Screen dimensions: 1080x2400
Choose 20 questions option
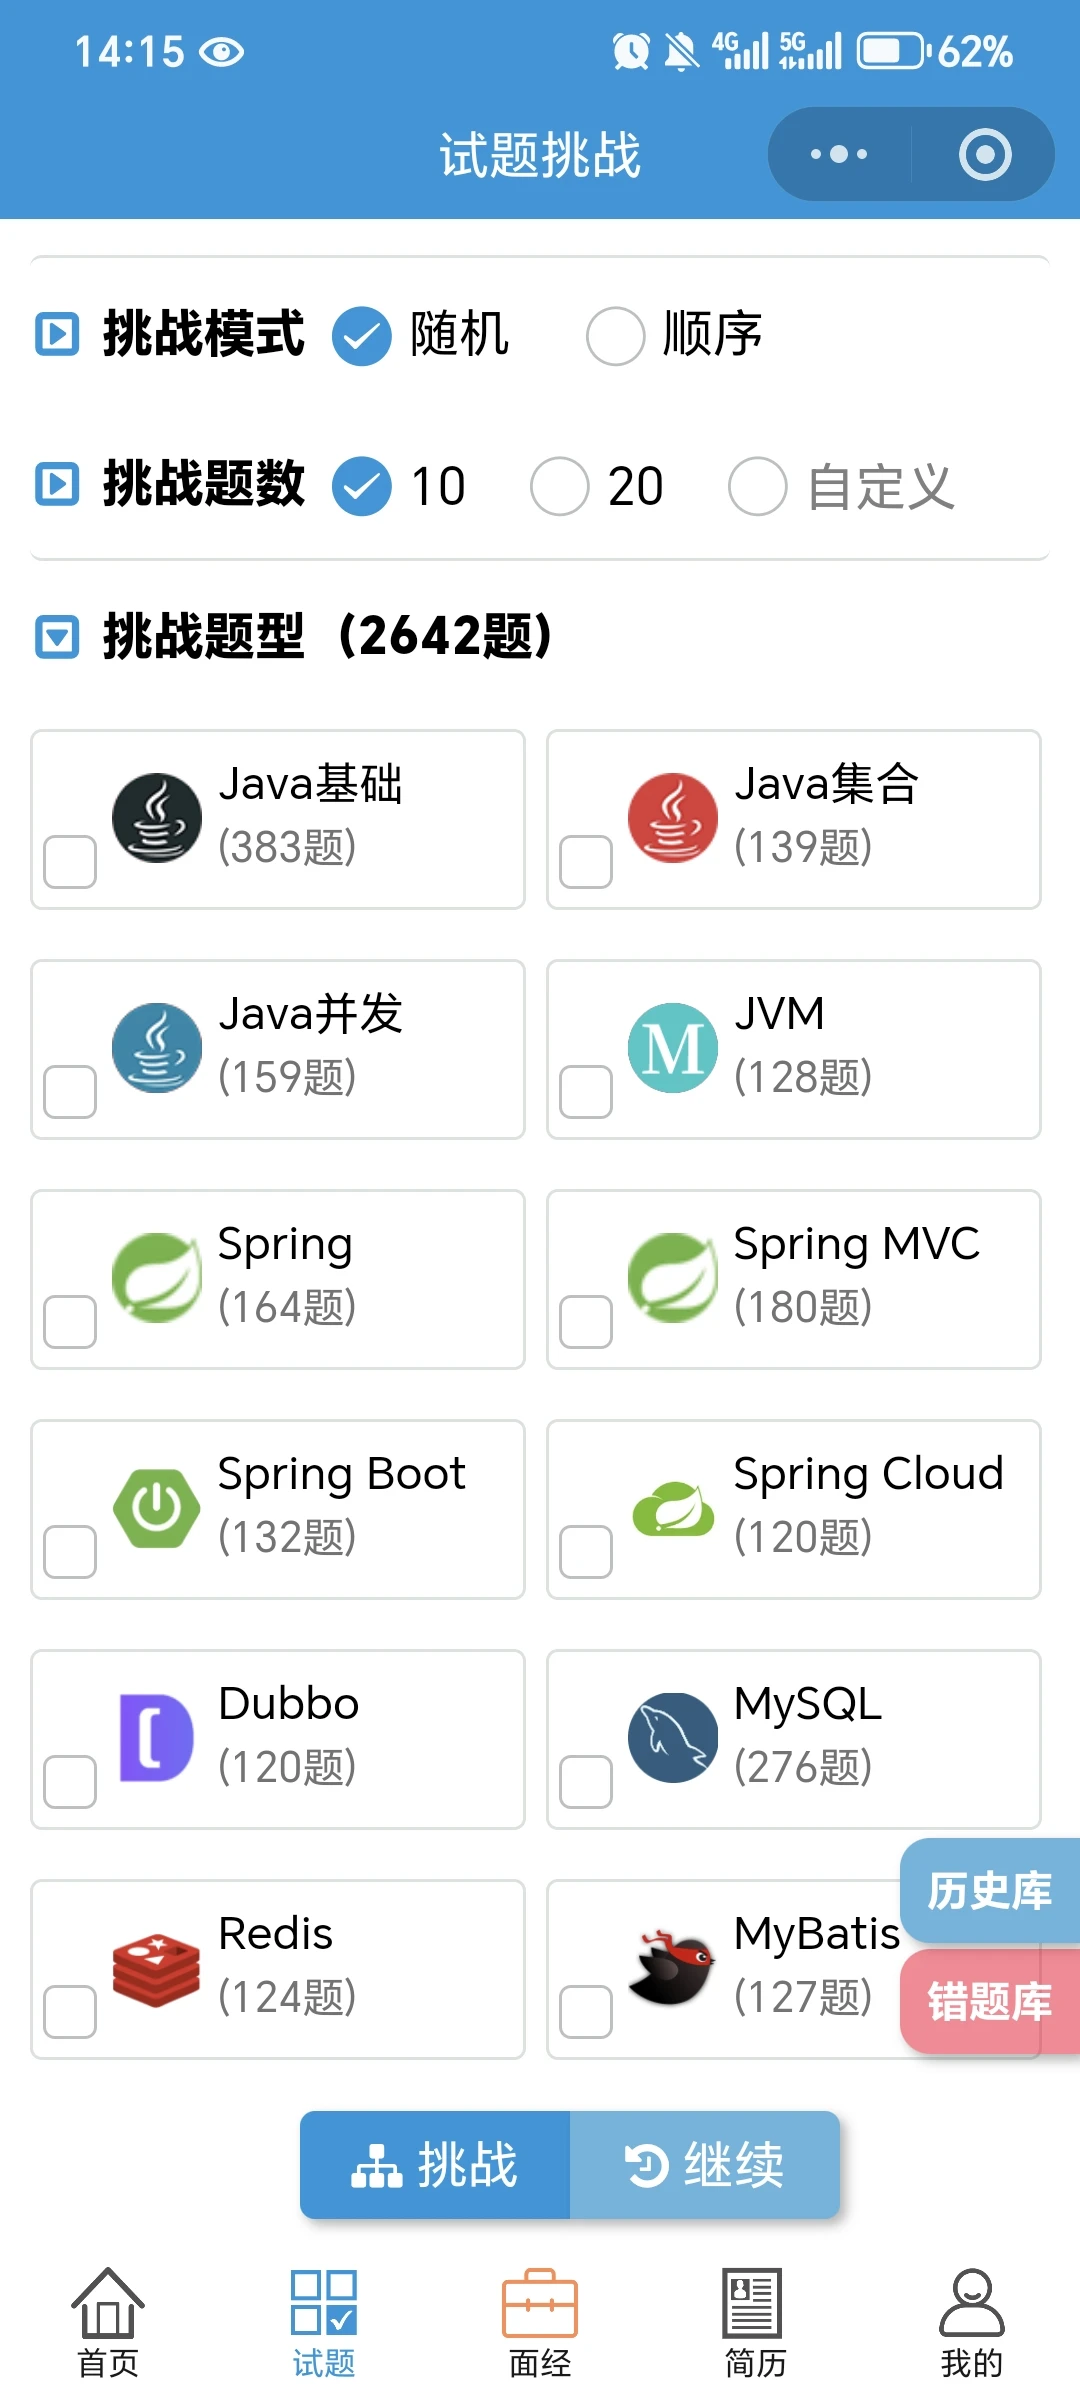tap(559, 486)
